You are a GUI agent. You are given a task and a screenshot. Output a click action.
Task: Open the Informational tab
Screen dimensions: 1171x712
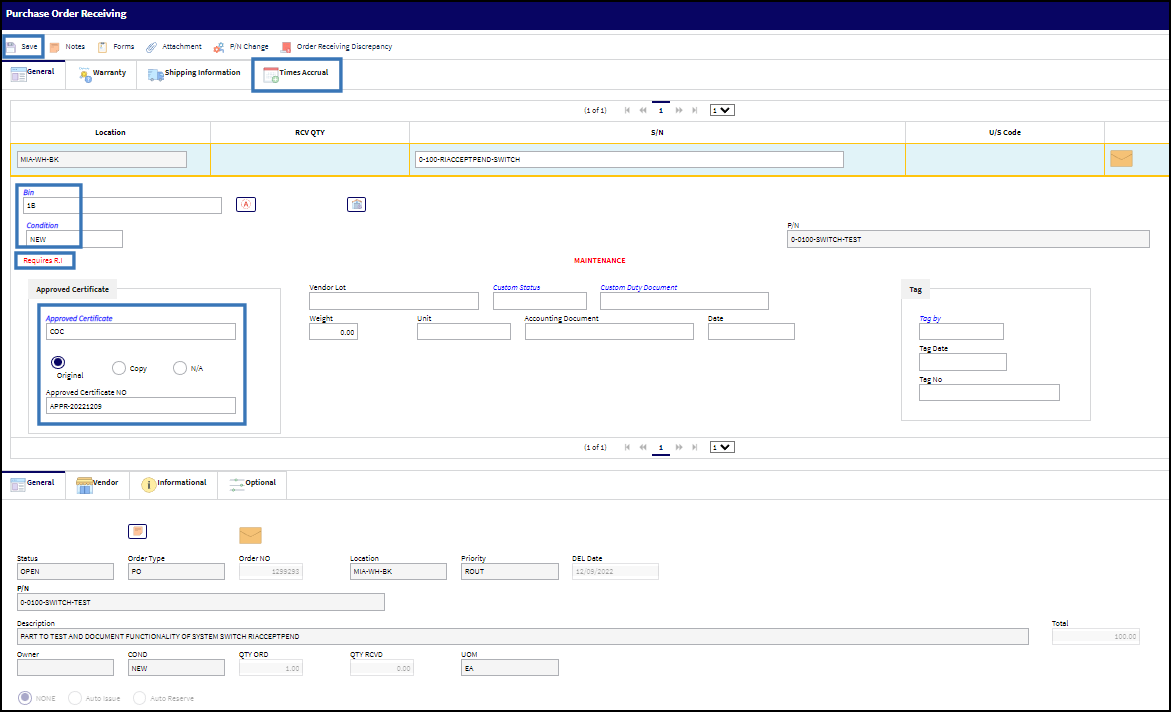[174, 483]
